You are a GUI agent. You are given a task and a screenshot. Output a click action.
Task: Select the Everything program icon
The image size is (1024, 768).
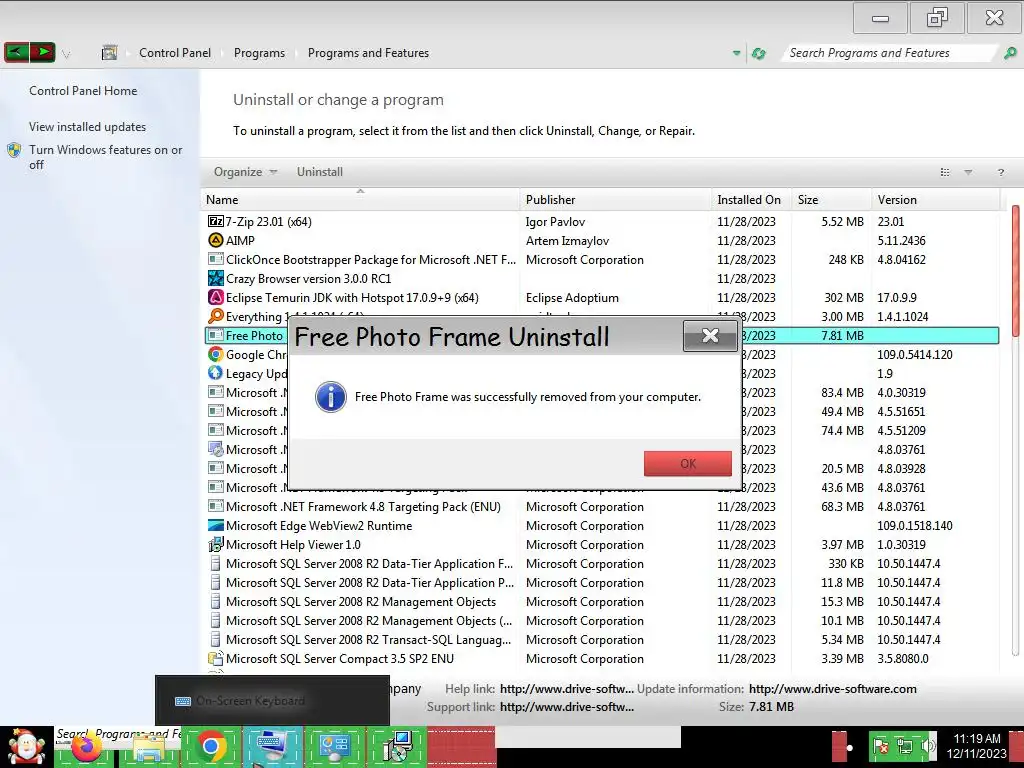tap(216, 316)
